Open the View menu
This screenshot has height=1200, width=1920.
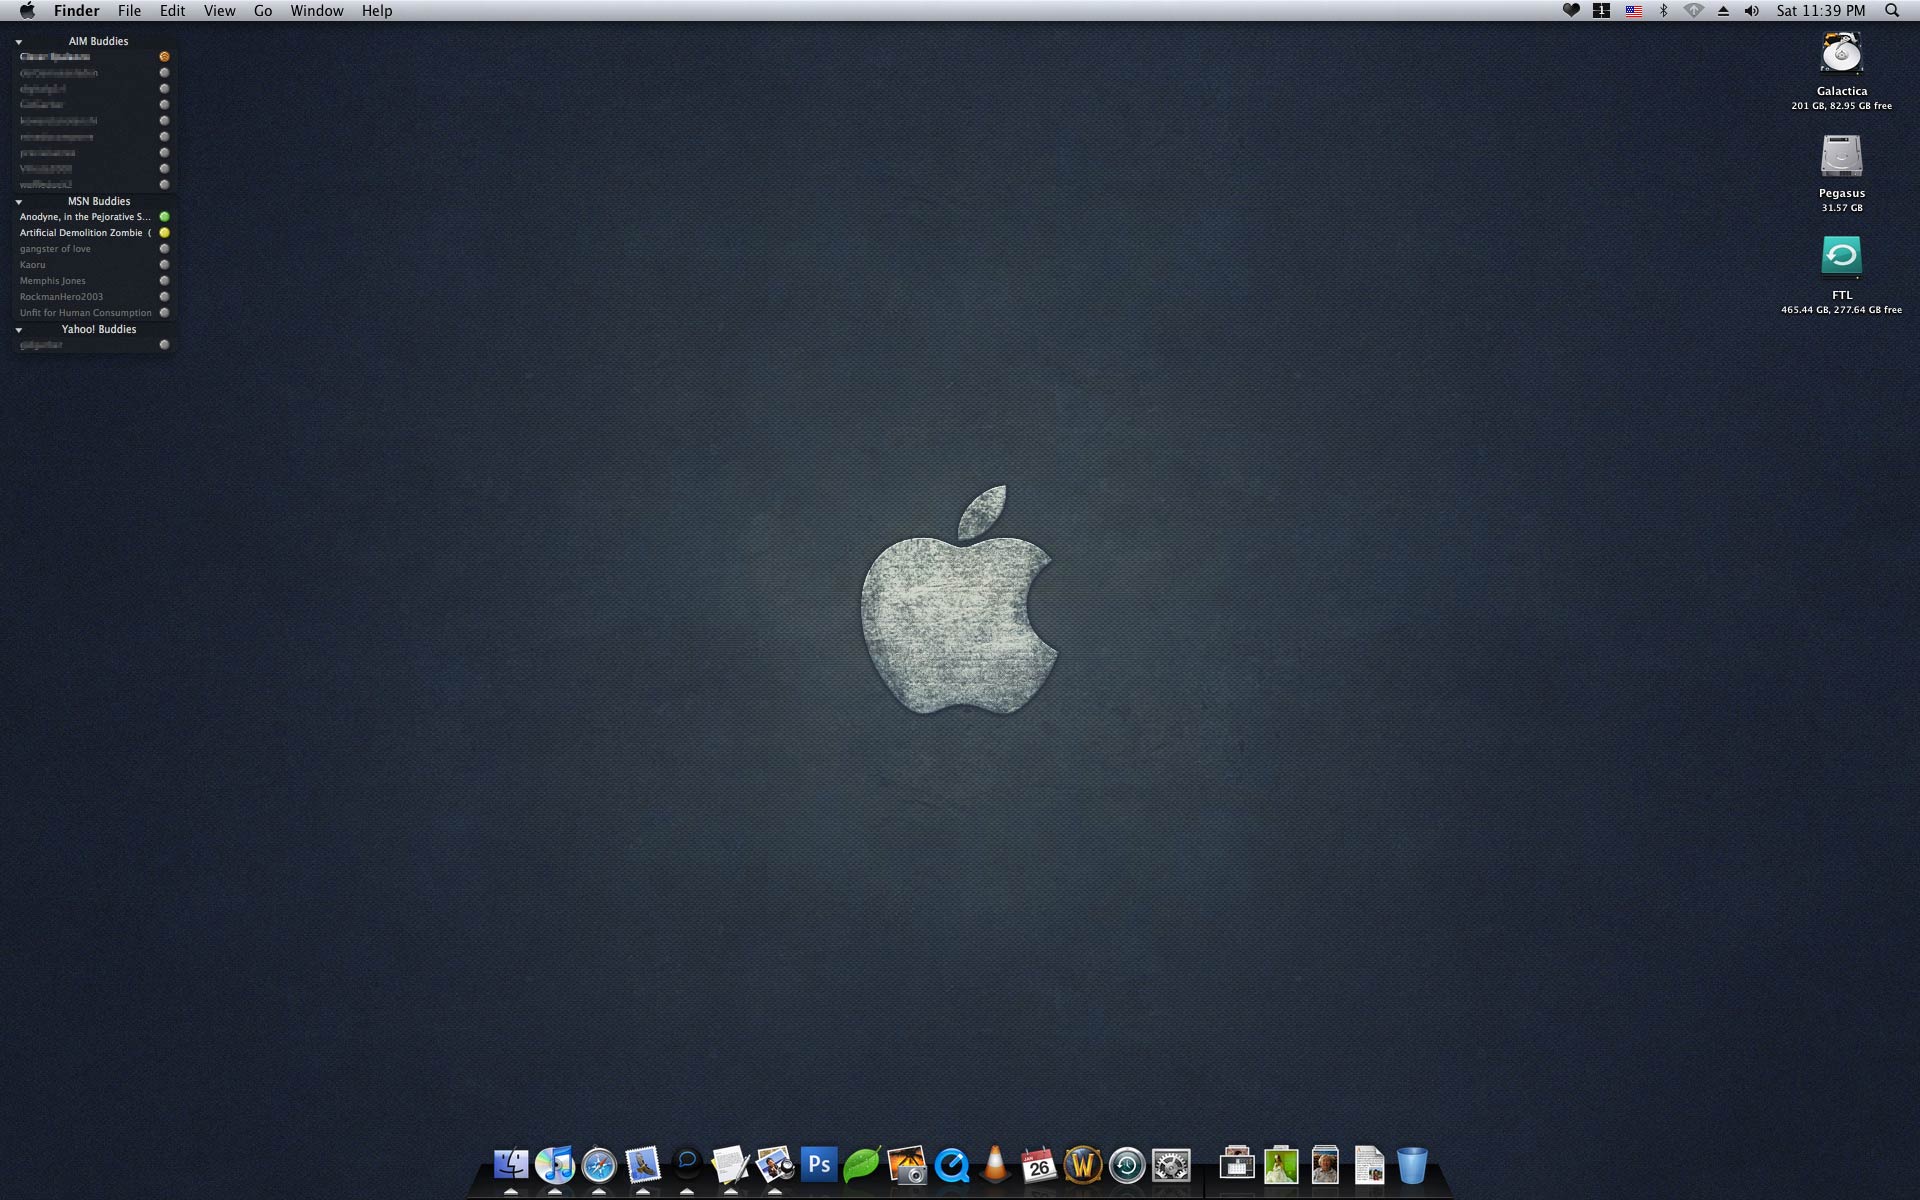pyautogui.click(x=219, y=10)
